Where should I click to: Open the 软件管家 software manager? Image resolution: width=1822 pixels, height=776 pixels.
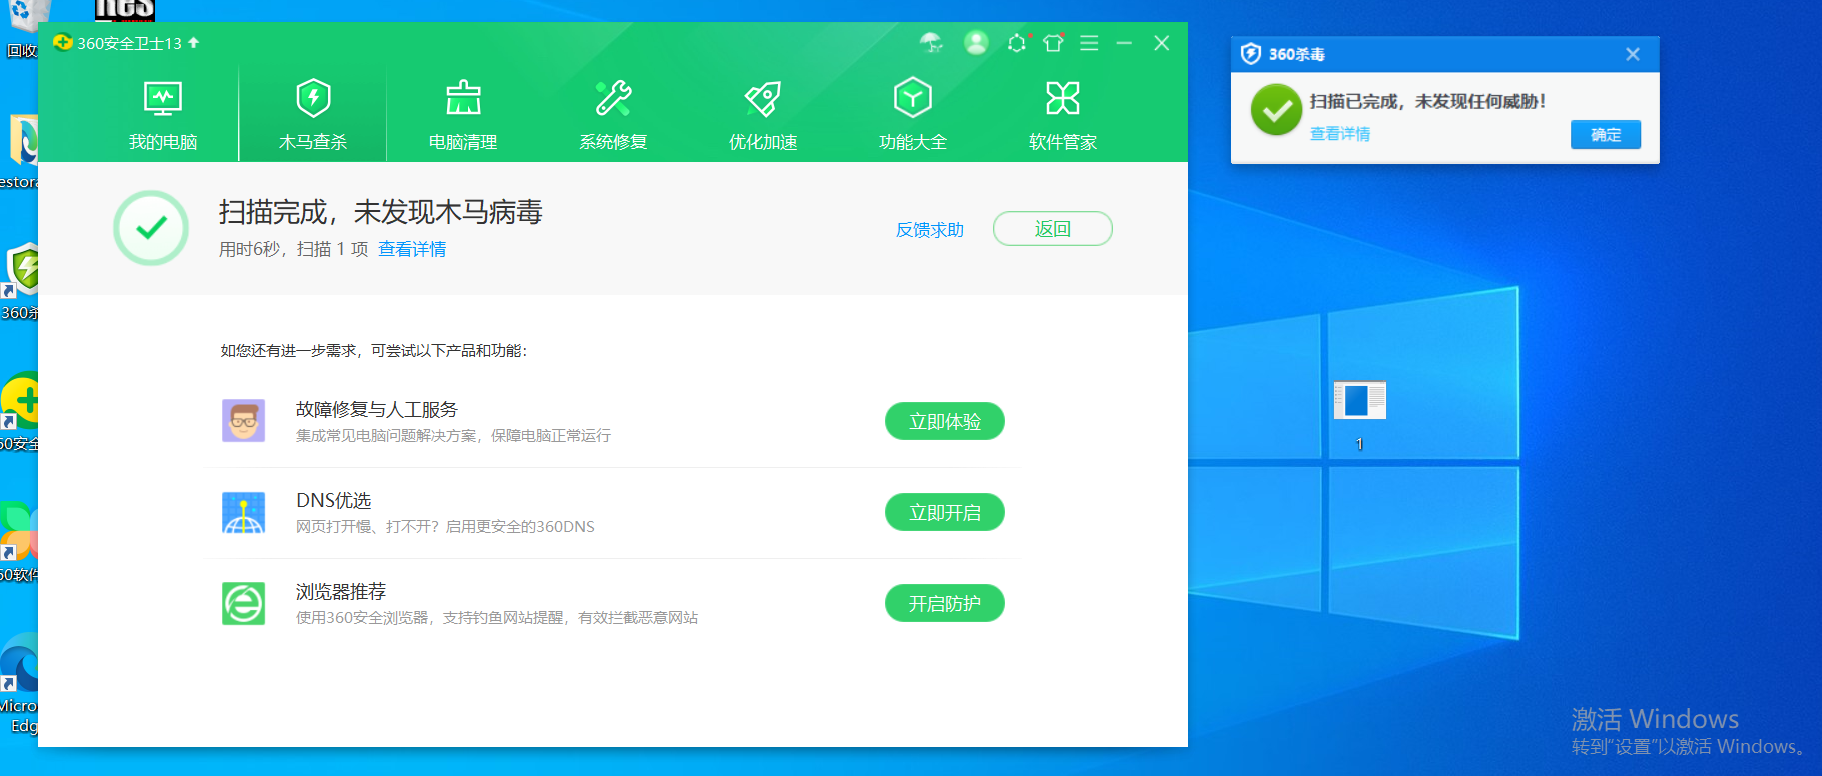tap(1062, 115)
